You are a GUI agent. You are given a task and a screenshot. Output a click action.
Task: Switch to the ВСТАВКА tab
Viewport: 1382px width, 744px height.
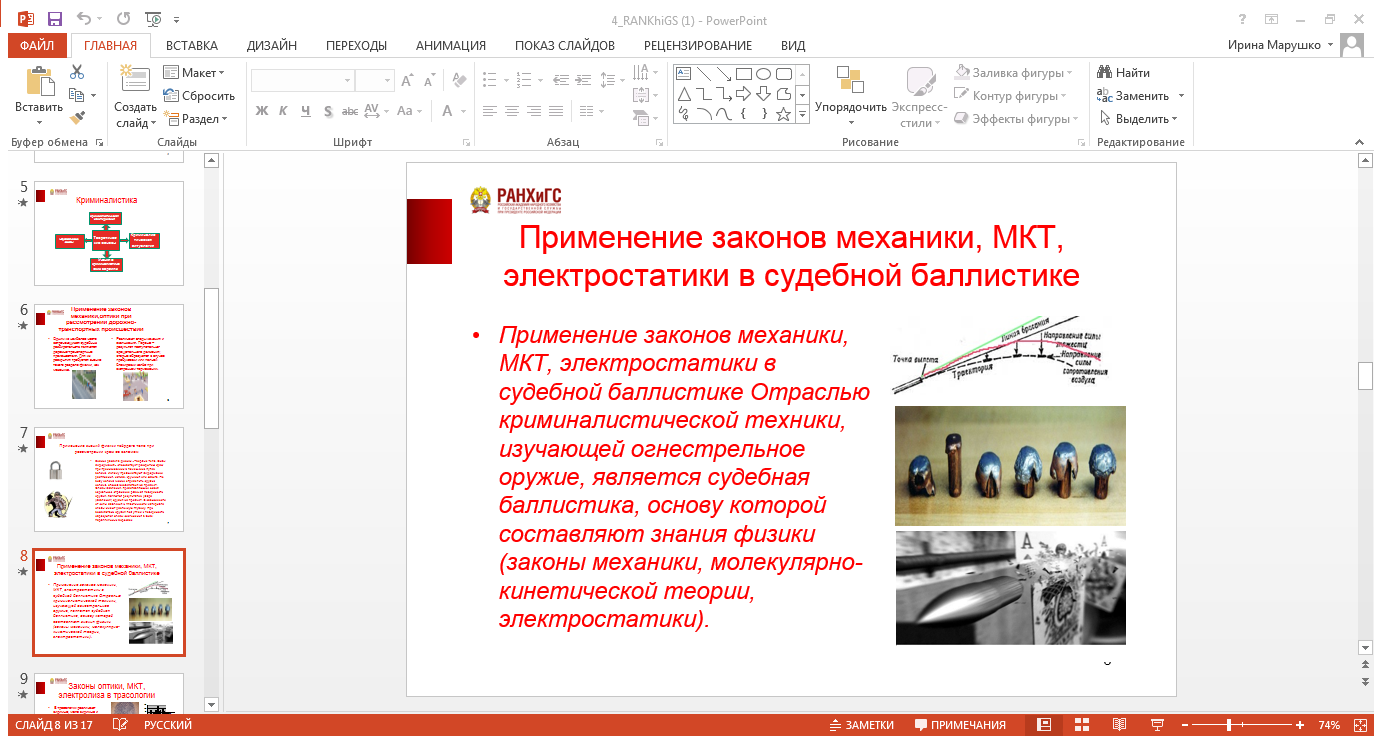coord(192,45)
